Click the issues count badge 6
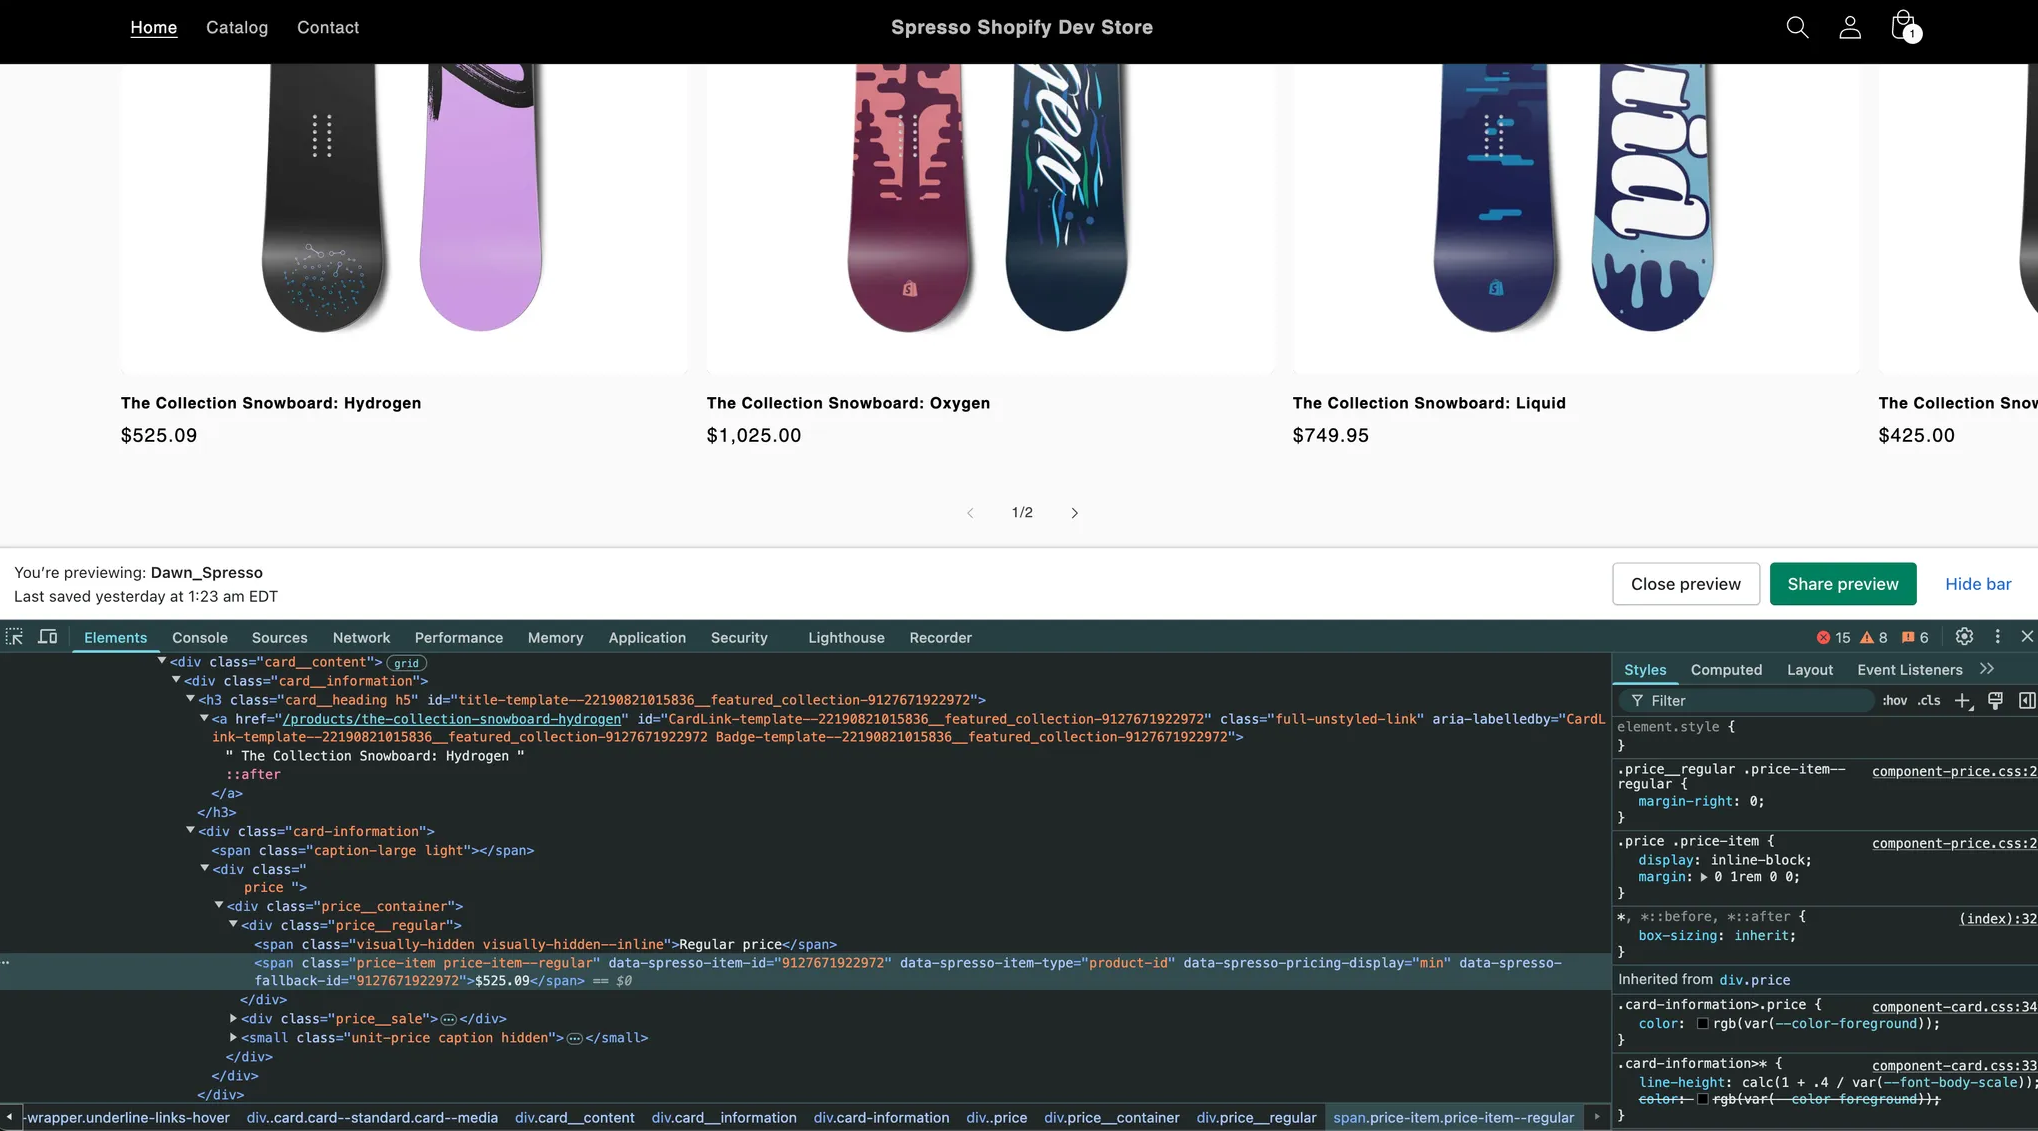The image size is (2038, 1131). (x=1915, y=638)
